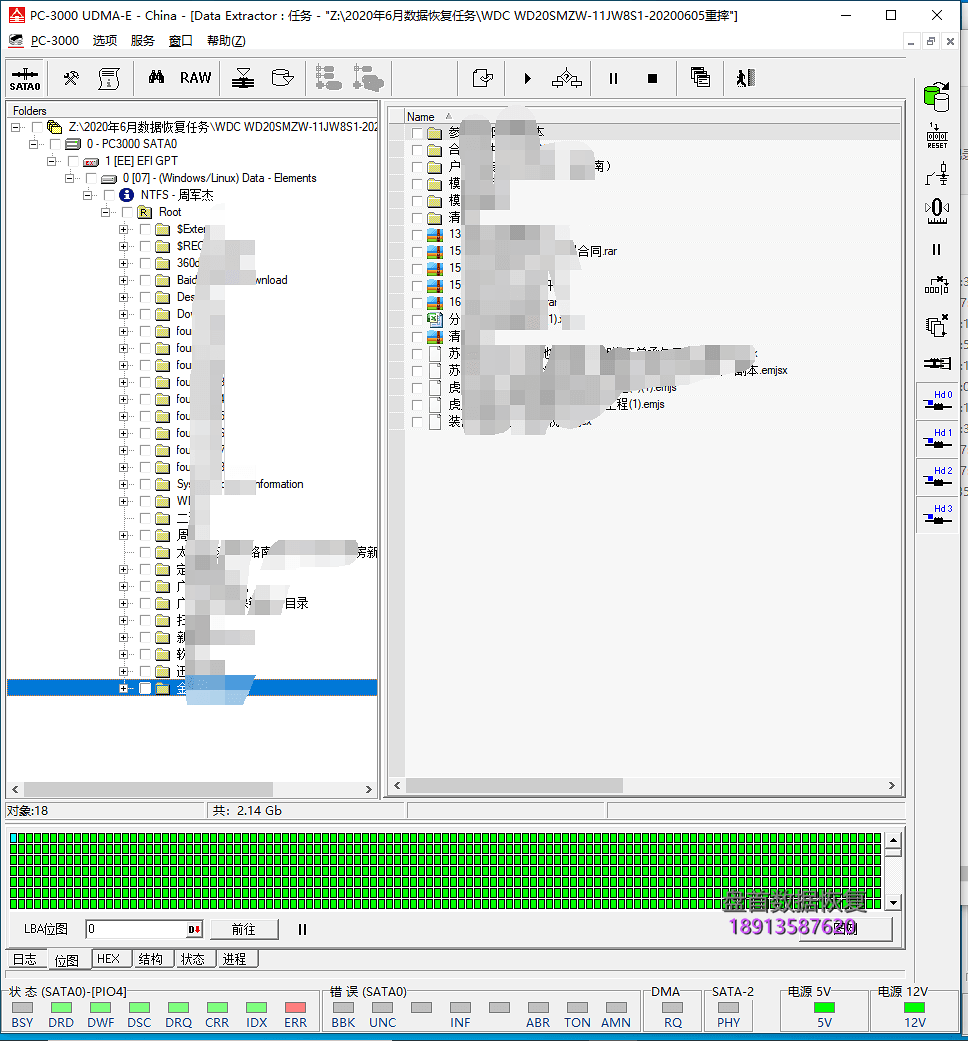
Task: Click the SATA cable sidebar icon
Action: click(937, 363)
